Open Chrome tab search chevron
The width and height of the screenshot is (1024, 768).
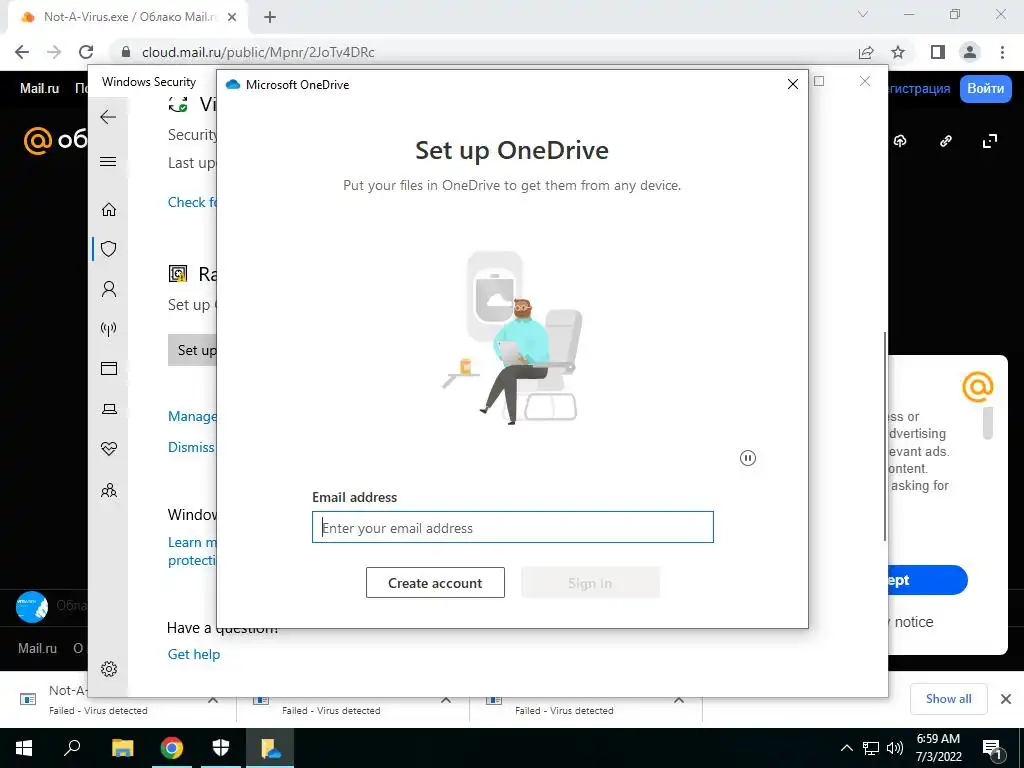(x=863, y=14)
